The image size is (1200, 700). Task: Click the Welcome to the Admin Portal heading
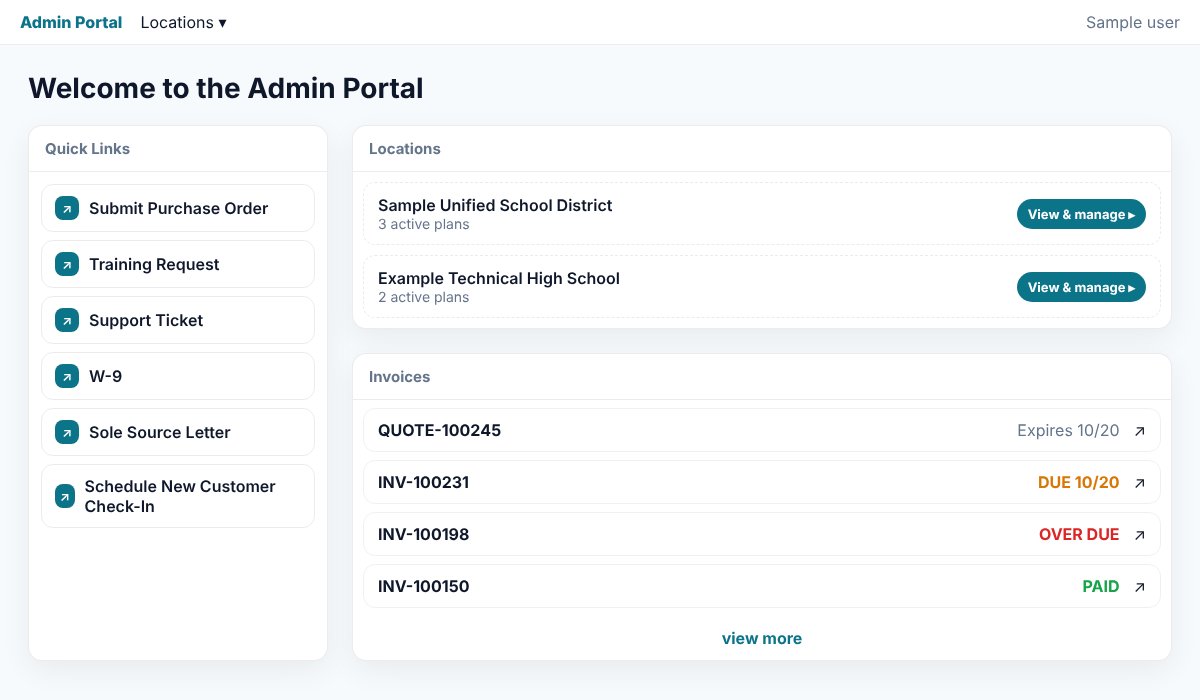coord(226,88)
